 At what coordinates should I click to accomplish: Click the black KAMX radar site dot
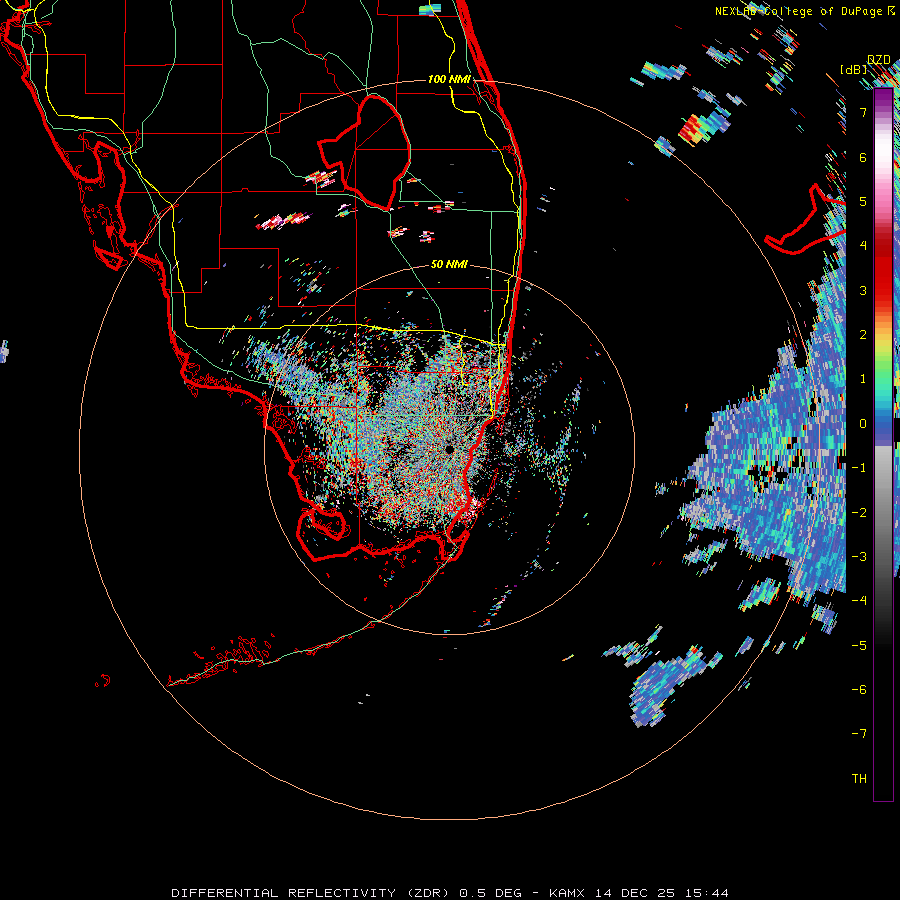click(x=449, y=449)
